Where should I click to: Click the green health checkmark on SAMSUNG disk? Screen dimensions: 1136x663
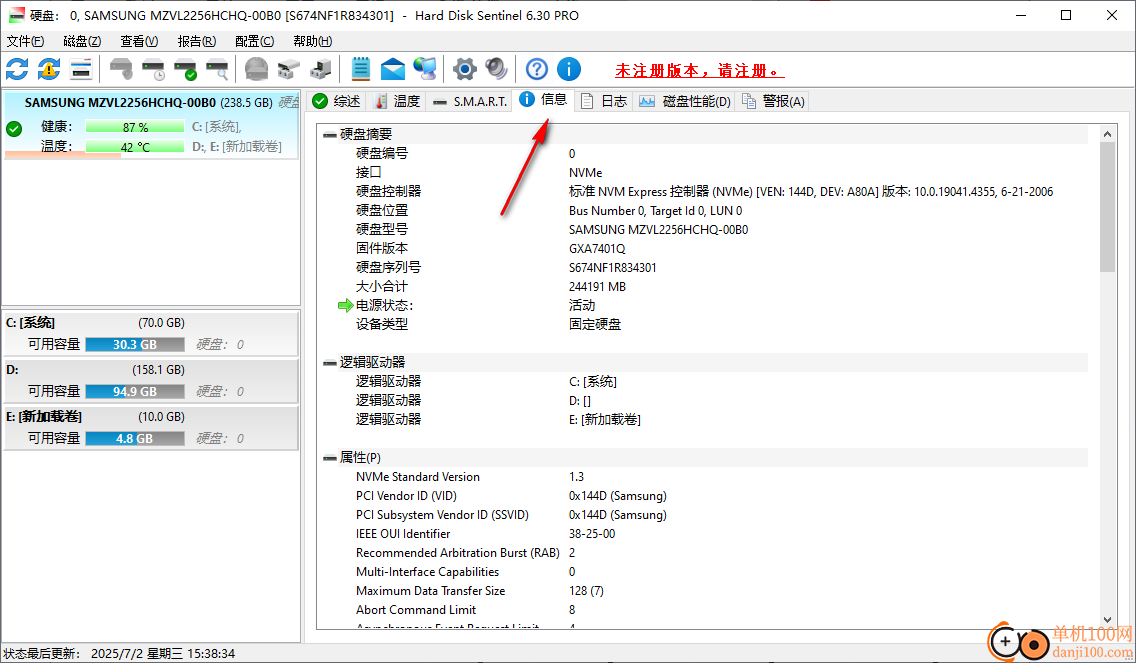pos(14,129)
